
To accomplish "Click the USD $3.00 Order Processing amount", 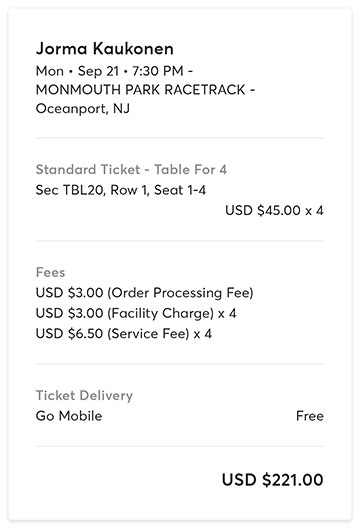I will tap(69, 293).
